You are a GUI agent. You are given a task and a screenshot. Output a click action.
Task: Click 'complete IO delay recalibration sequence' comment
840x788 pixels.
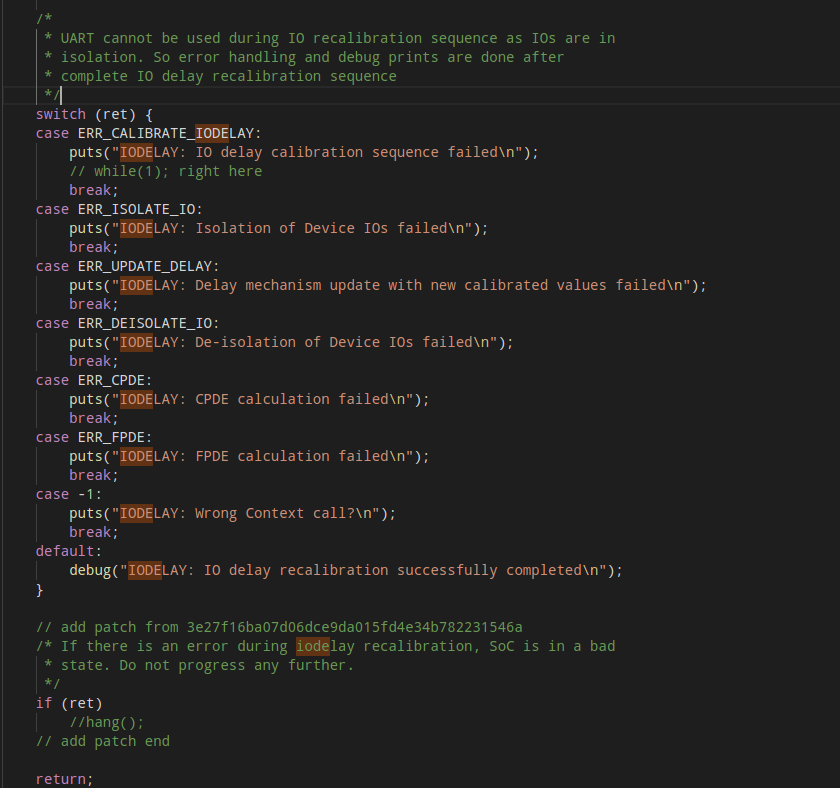[220, 77]
